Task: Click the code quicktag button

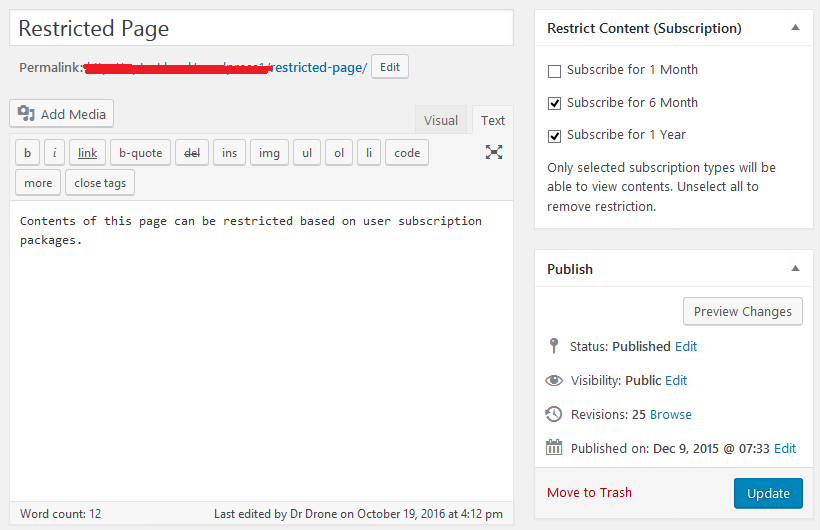Action: 407,153
